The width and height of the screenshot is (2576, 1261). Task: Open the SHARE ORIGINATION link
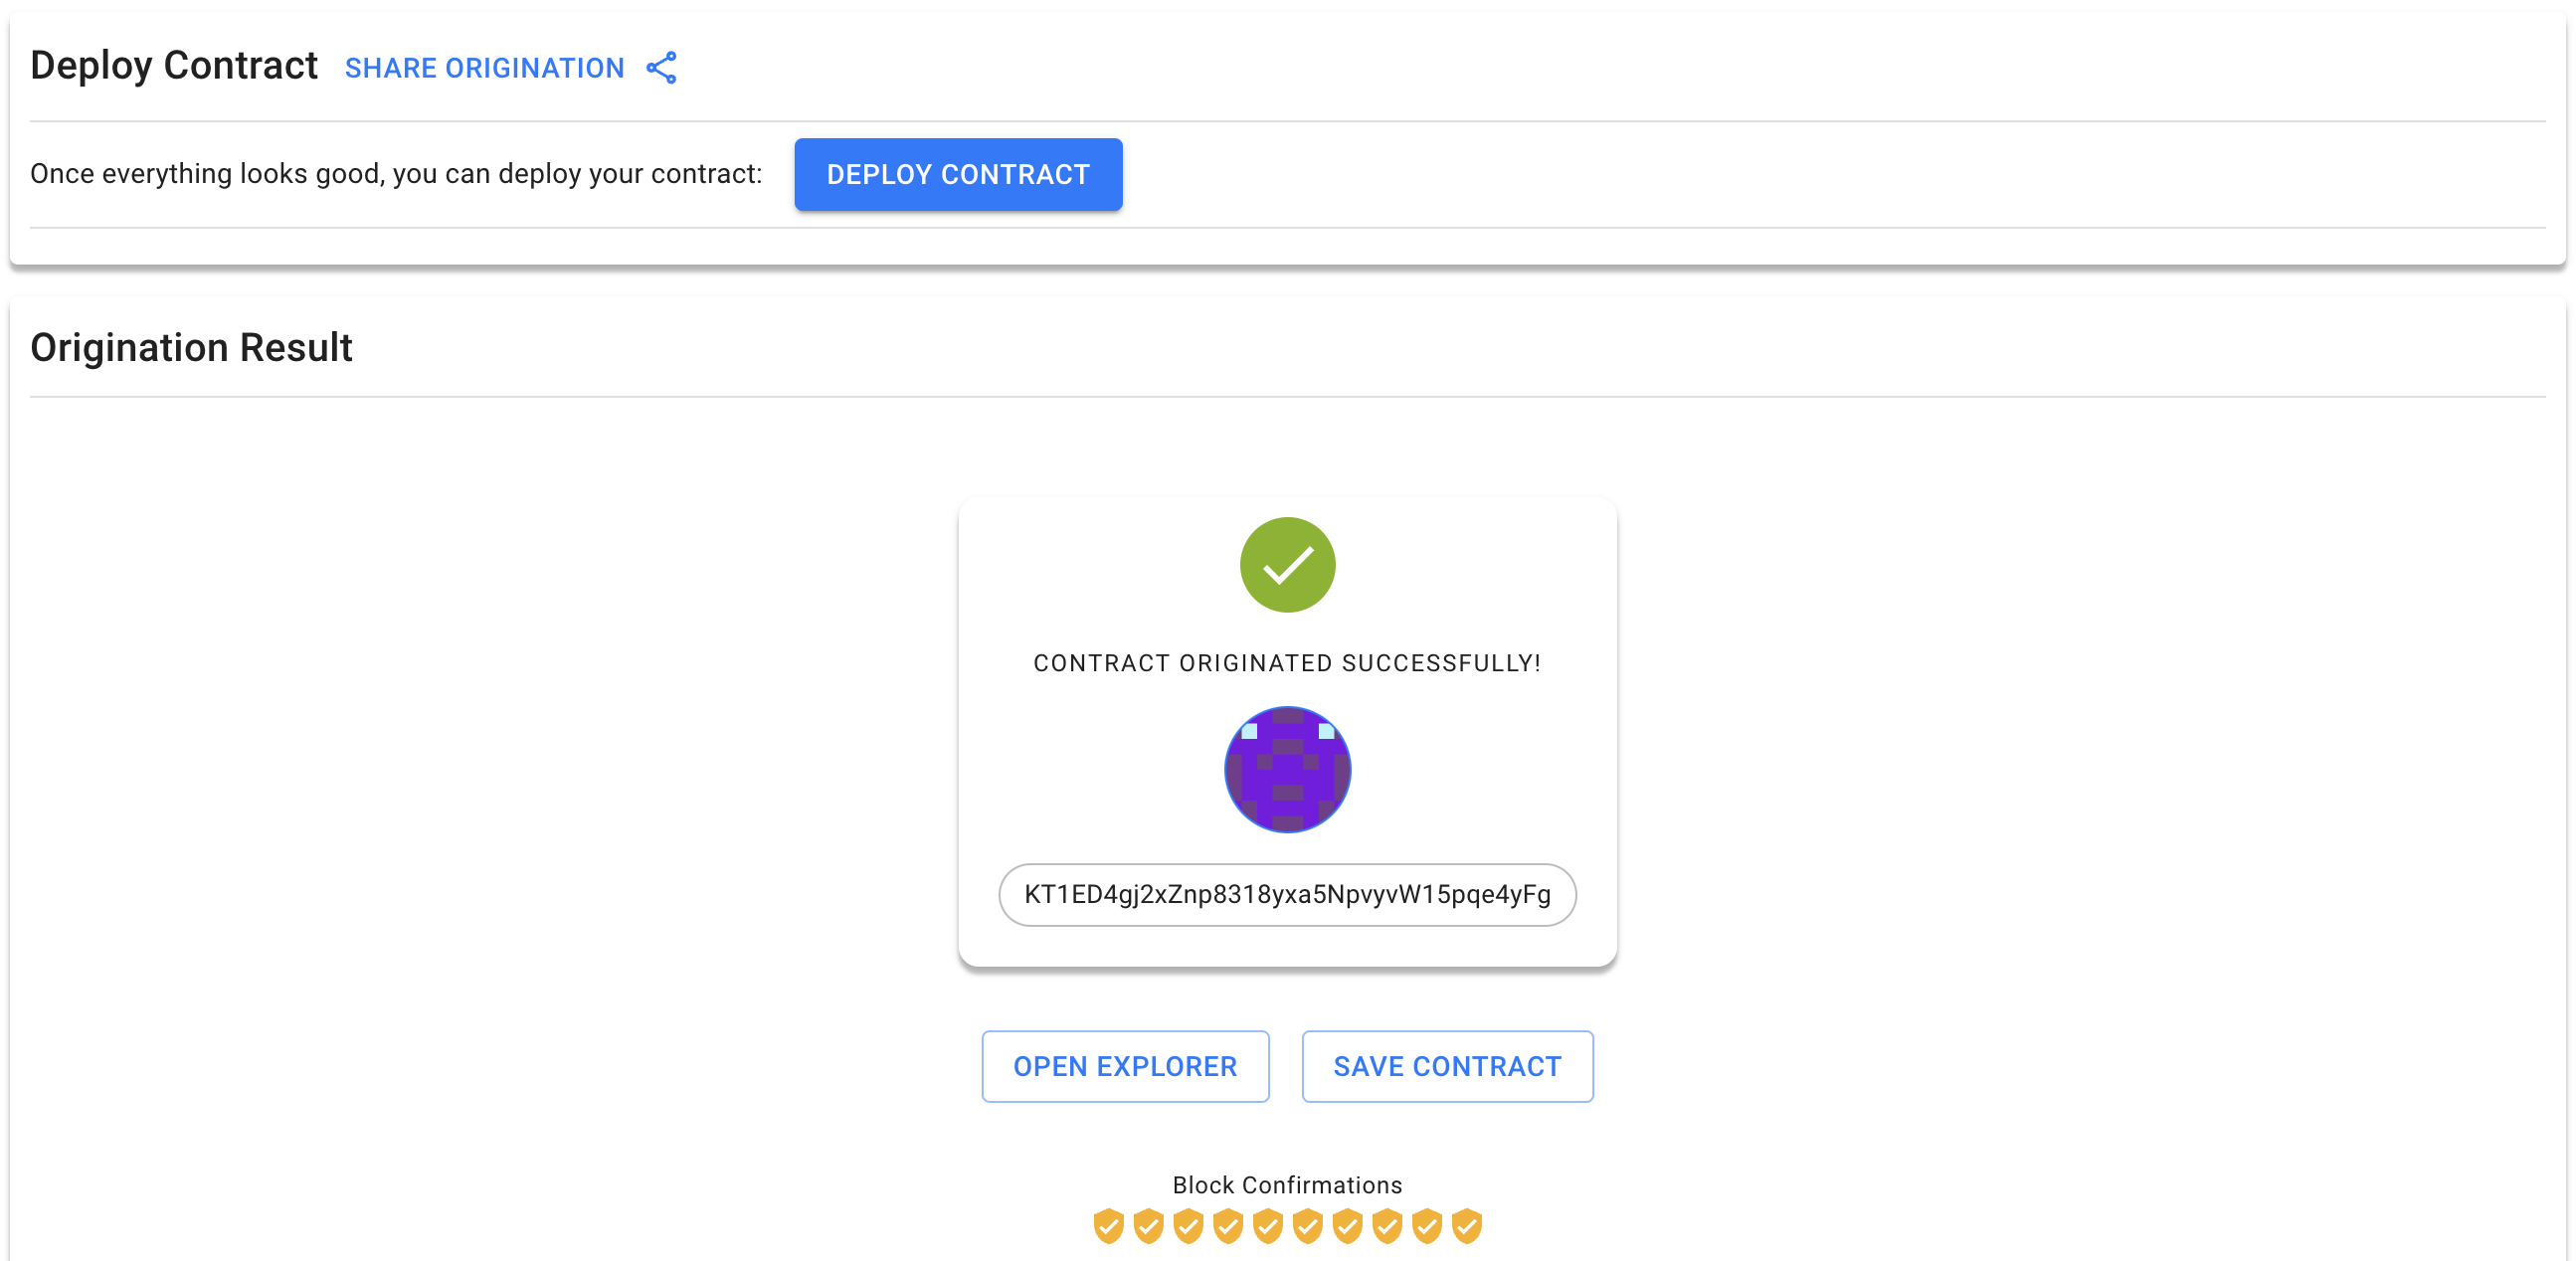[x=484, y=67]
